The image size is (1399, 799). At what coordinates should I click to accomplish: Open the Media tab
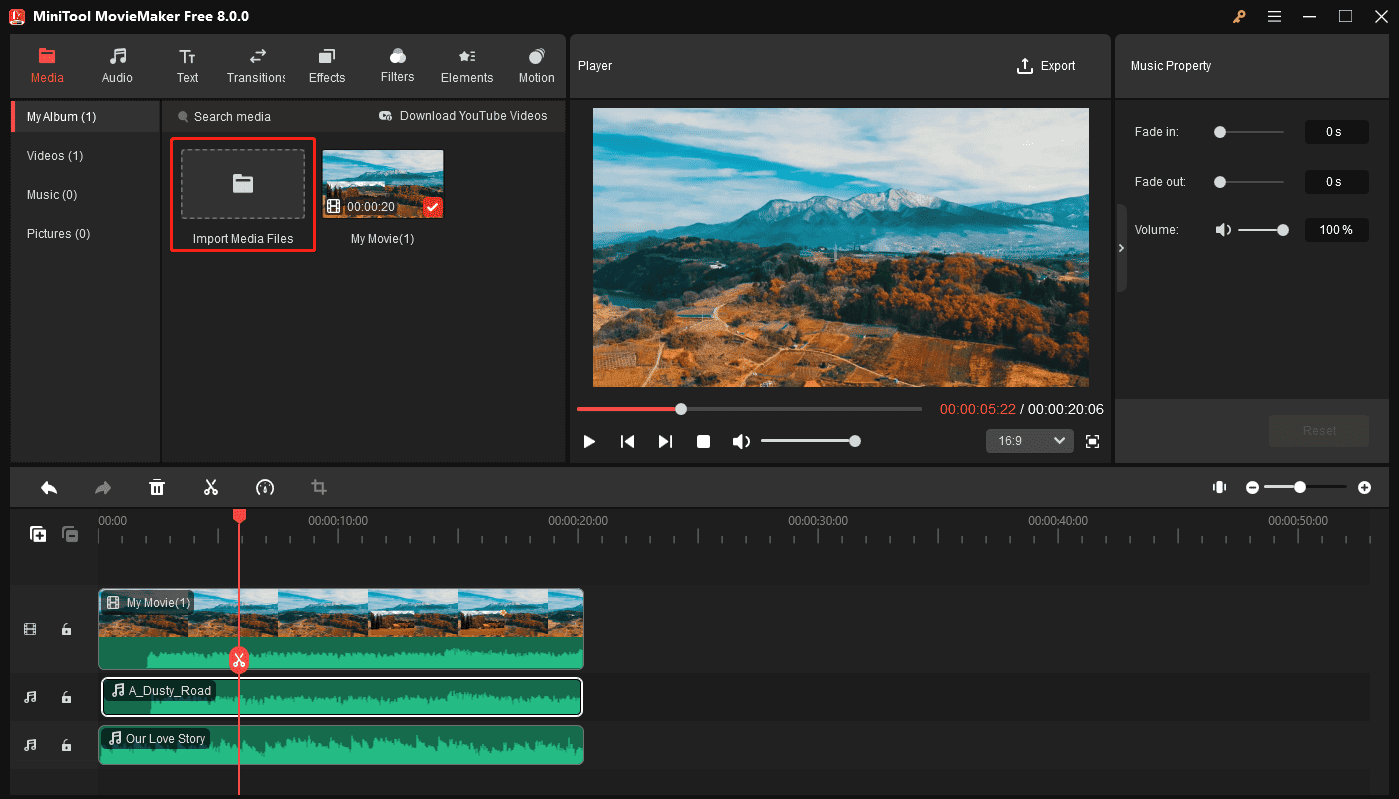click(47, 66)
